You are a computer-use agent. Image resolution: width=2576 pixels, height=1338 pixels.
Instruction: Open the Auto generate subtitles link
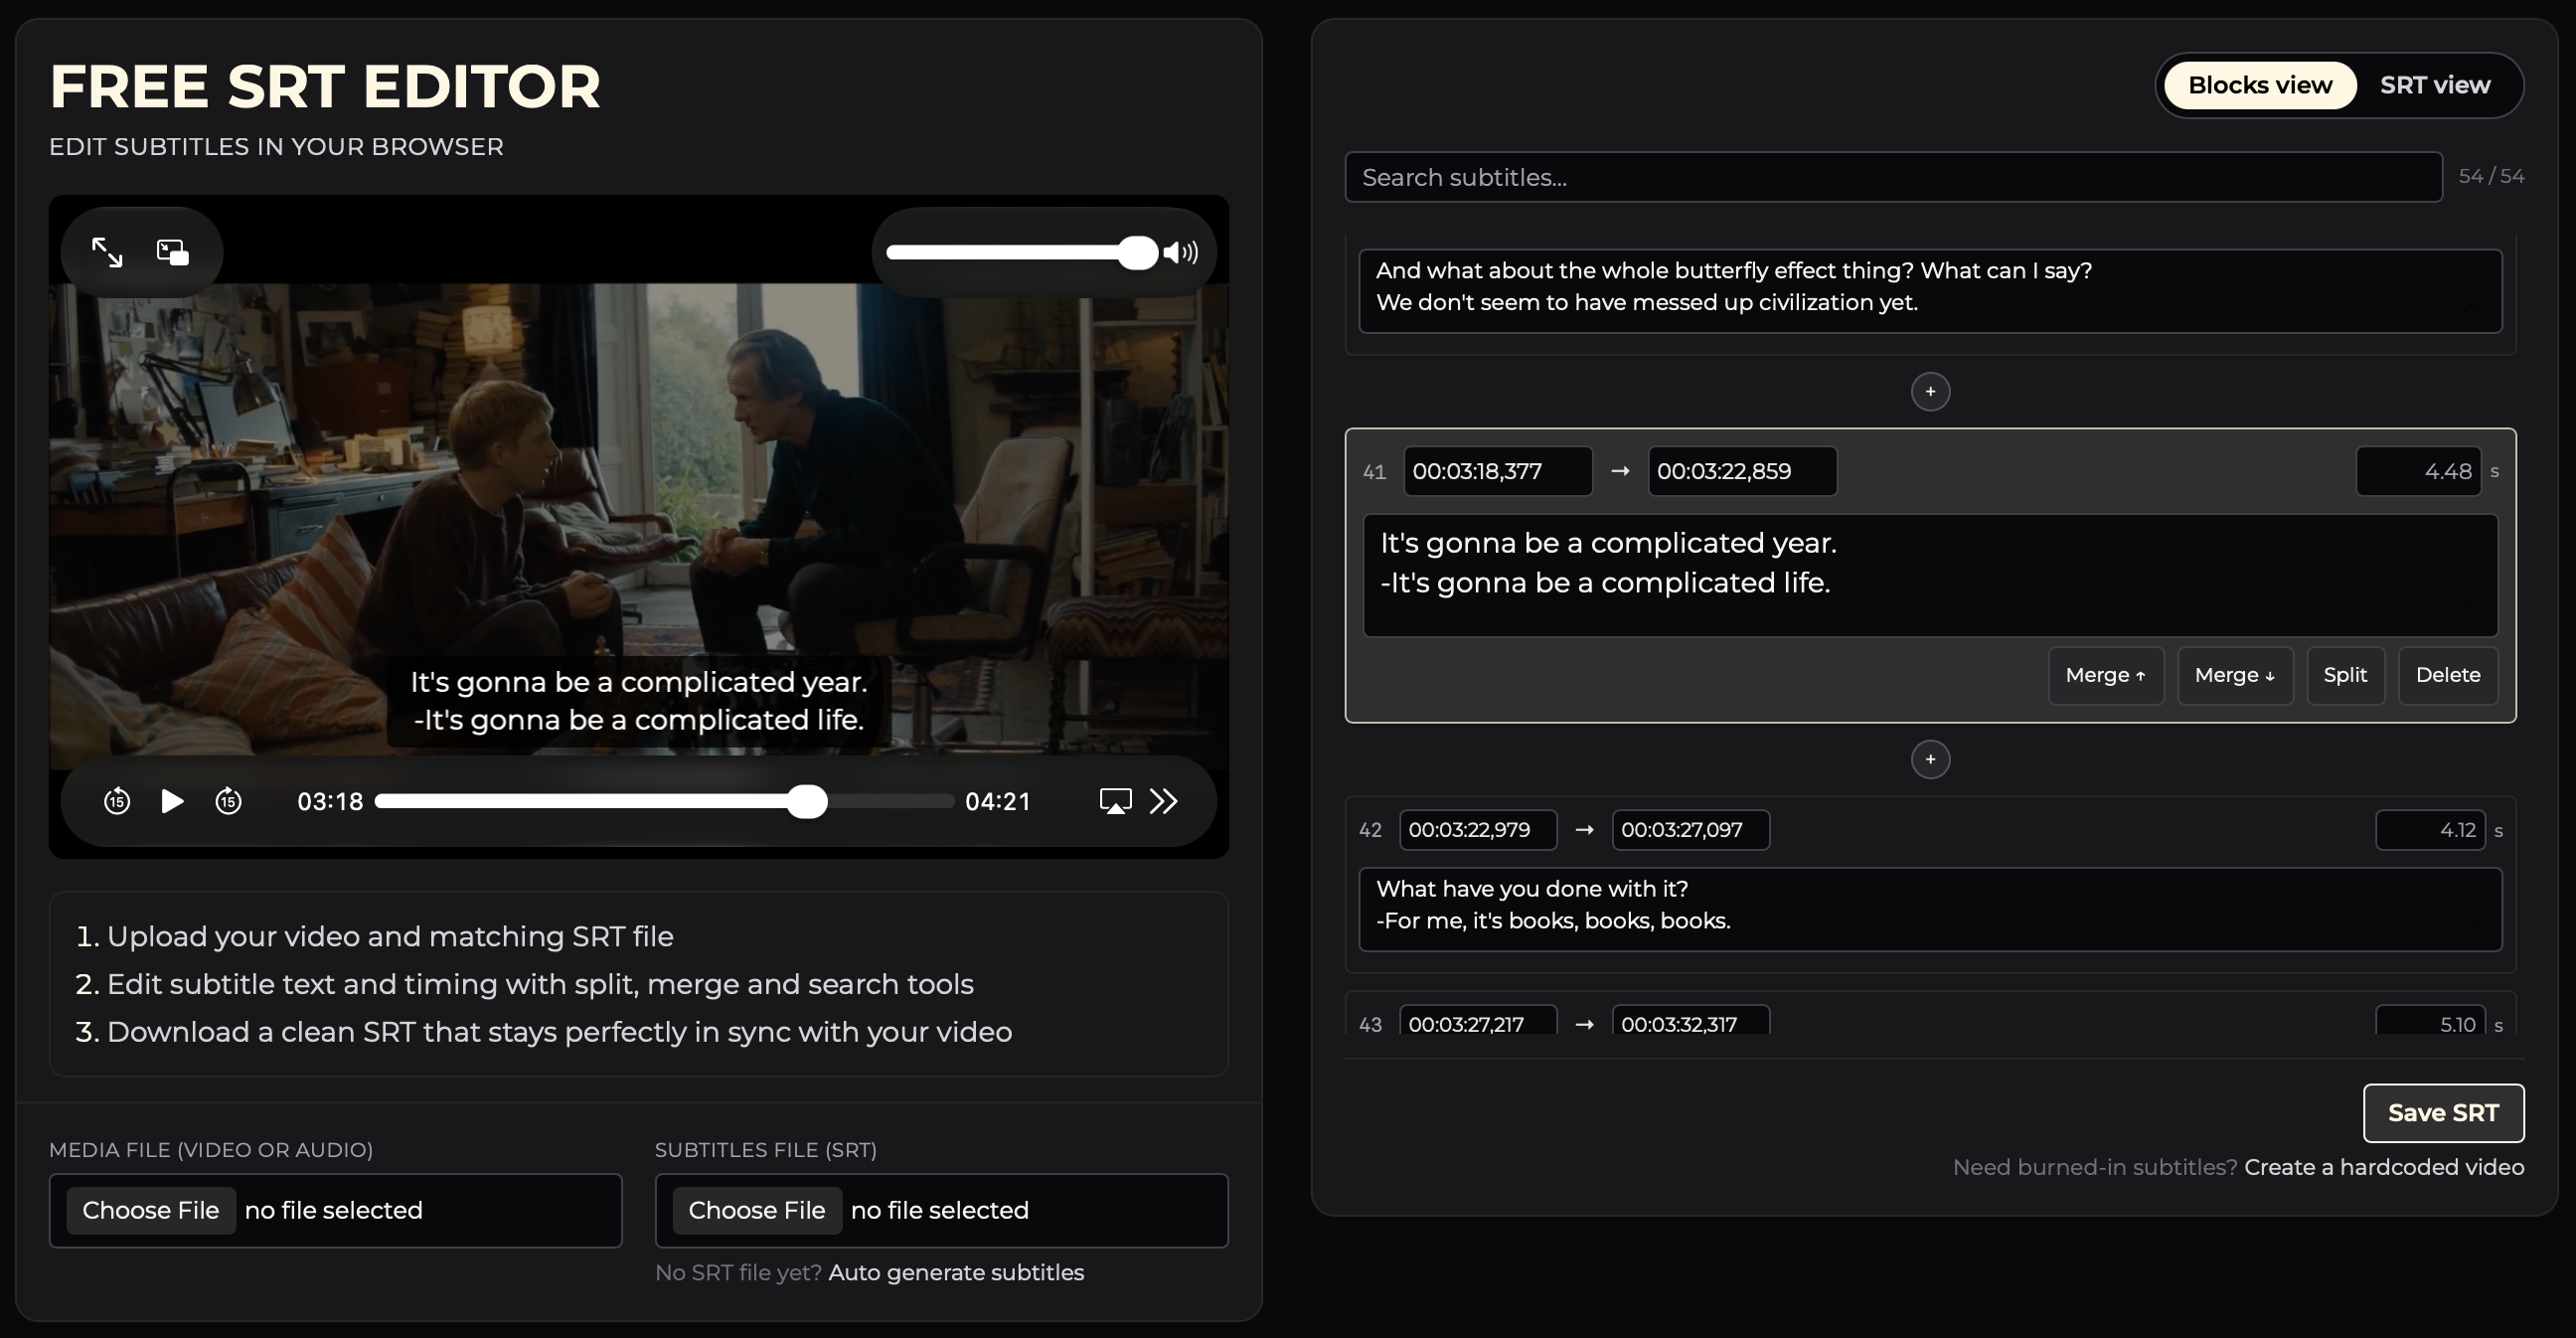[x=955, y=1272]
